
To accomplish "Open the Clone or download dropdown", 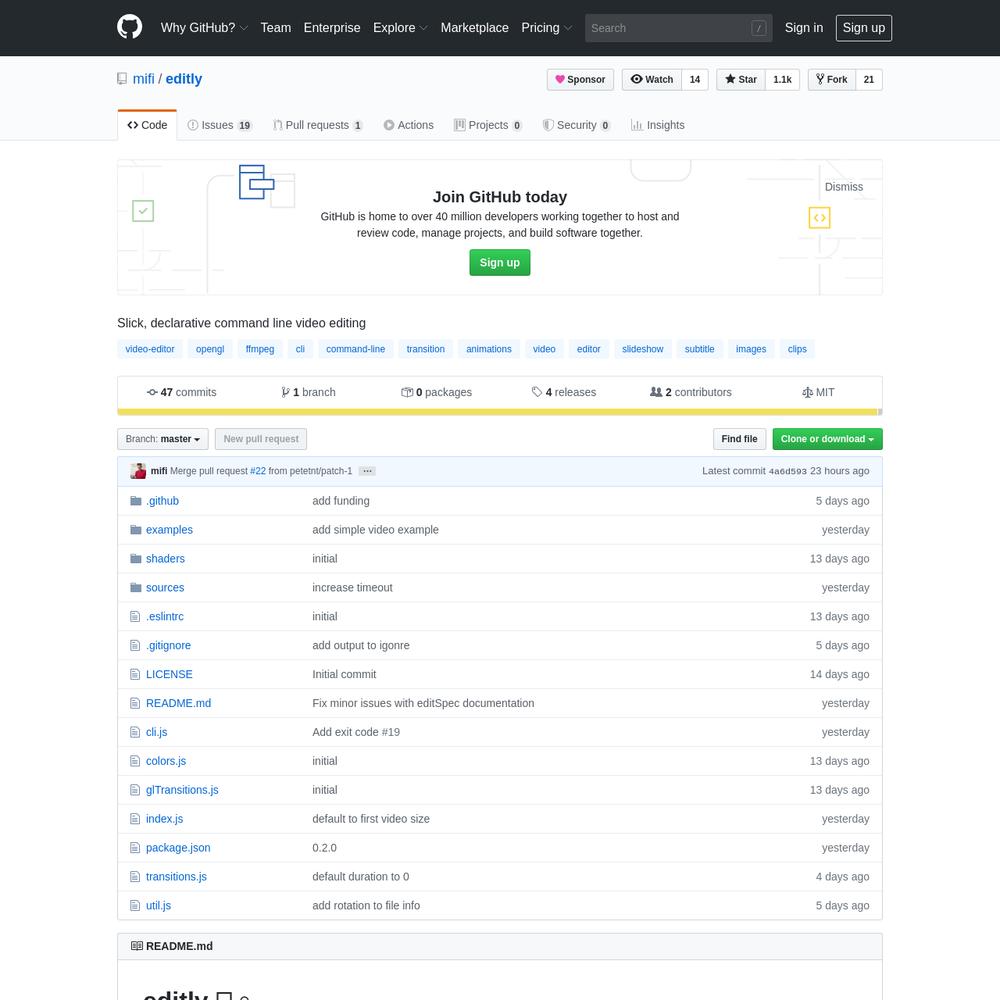I will [827, 439].
